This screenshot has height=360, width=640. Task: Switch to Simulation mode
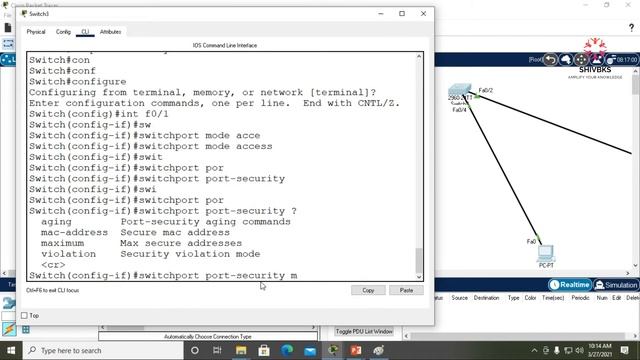point(616,284)
